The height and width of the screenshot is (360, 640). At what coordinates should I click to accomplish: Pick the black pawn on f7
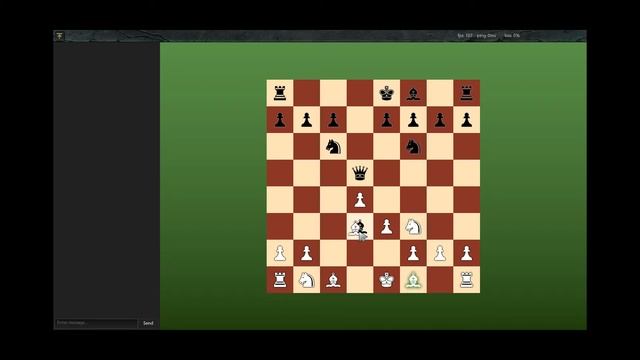[413, 120]
